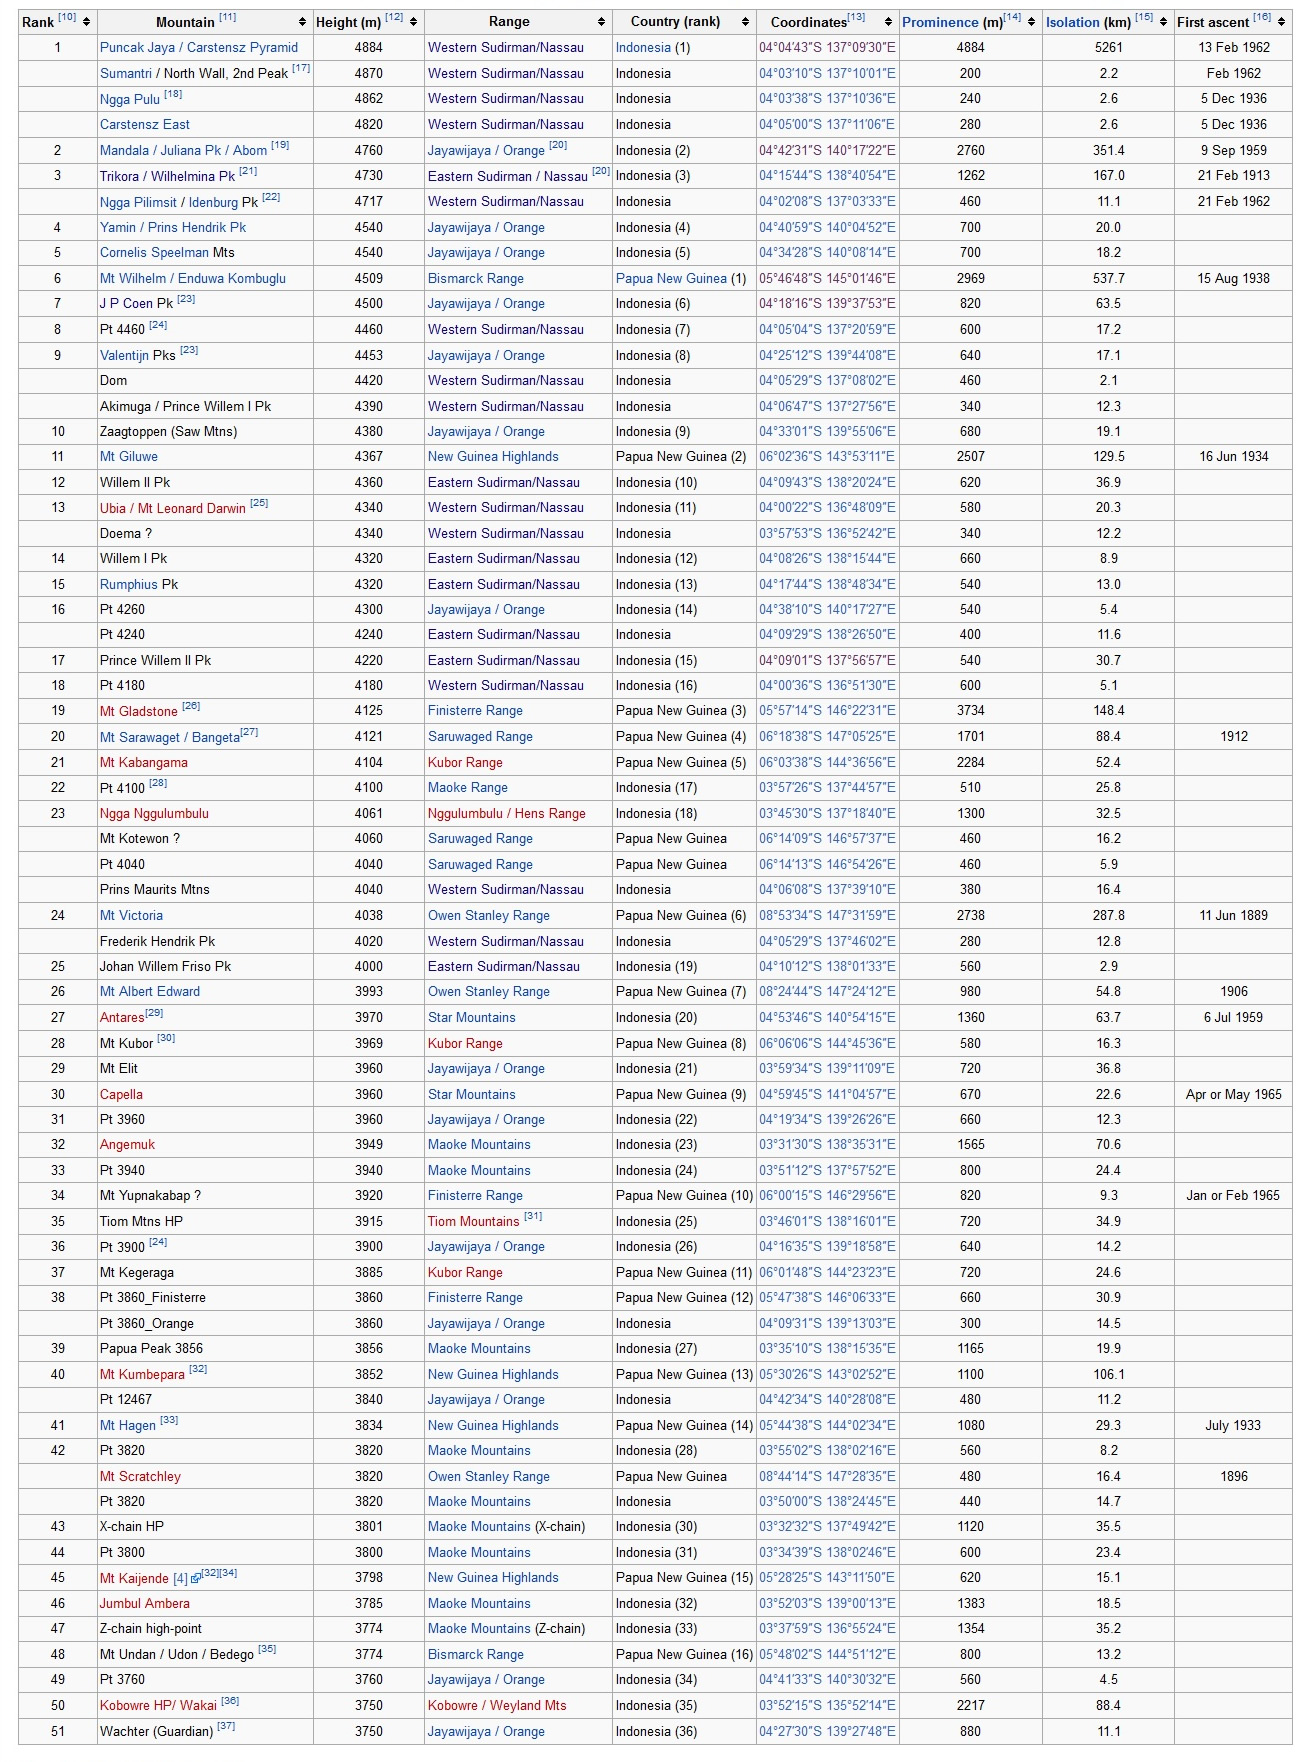Open Kobowre HP/ Wakai link
Image resolution: width=1305 pixels, height=1762 pixels.
[x=158, y=1705]
